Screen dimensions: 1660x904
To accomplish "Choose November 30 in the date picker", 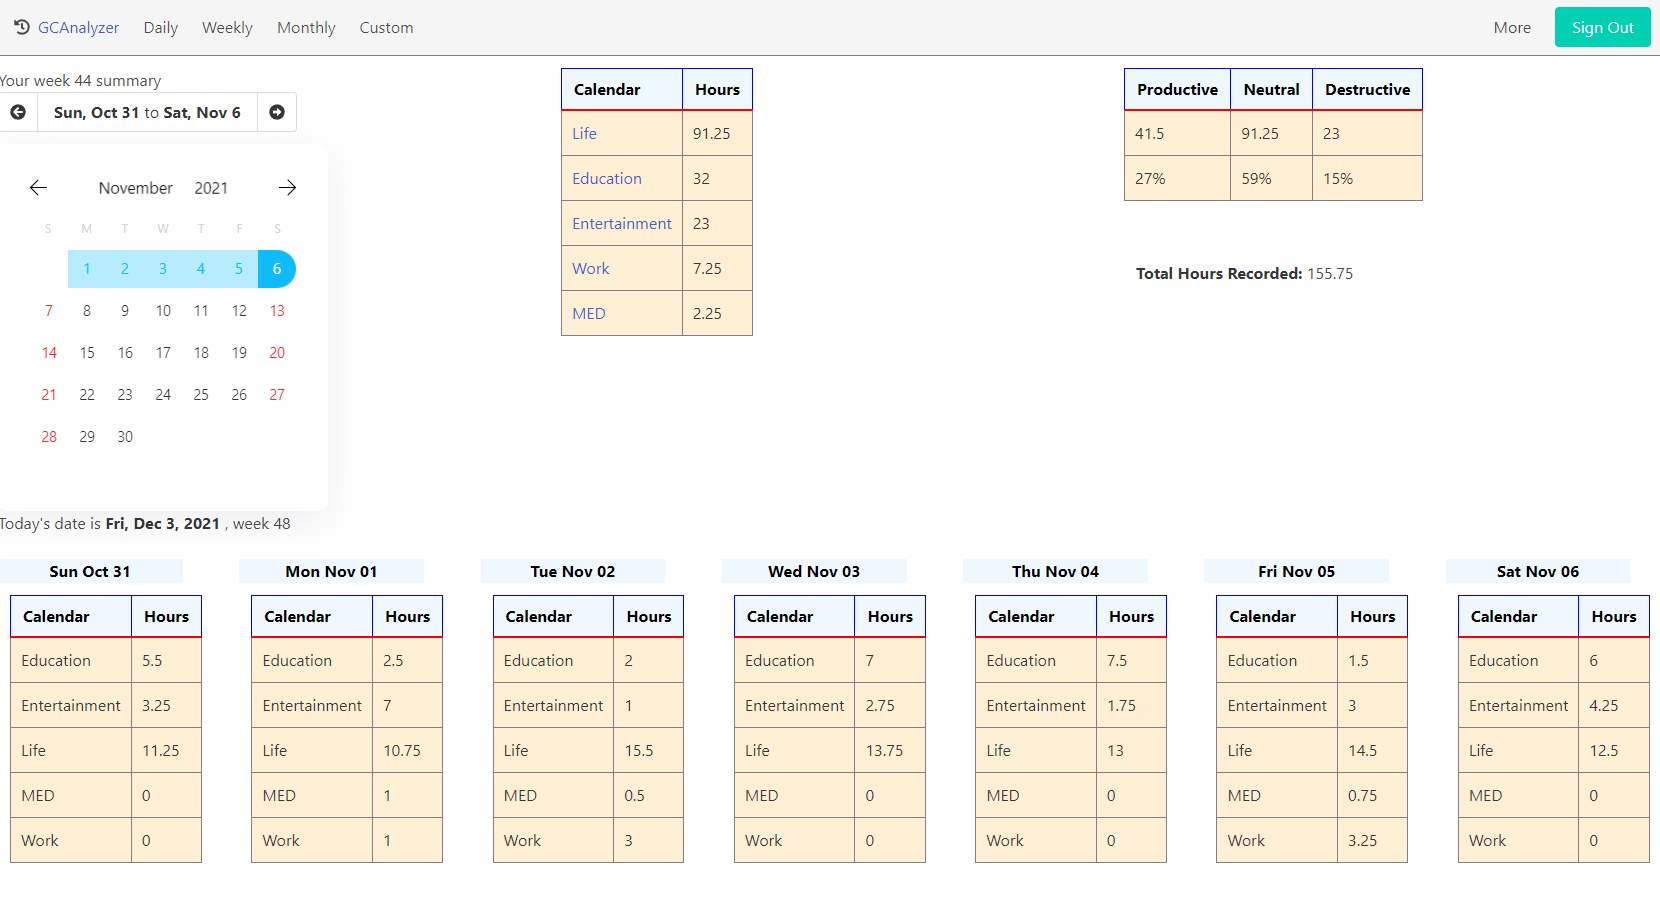I will tap(124, 436).
